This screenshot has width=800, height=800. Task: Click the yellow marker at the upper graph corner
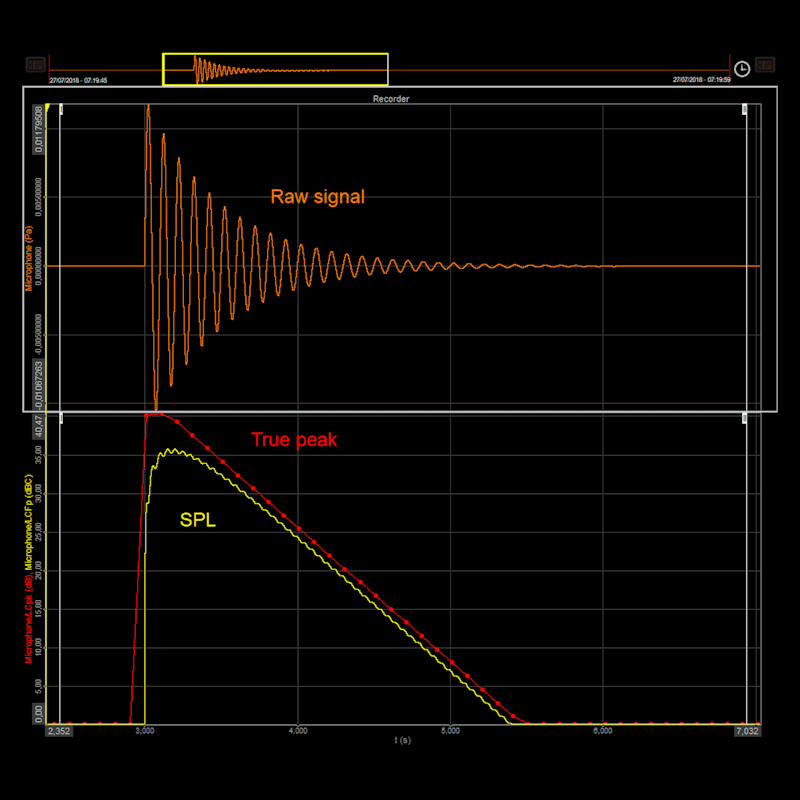(47, 107)
